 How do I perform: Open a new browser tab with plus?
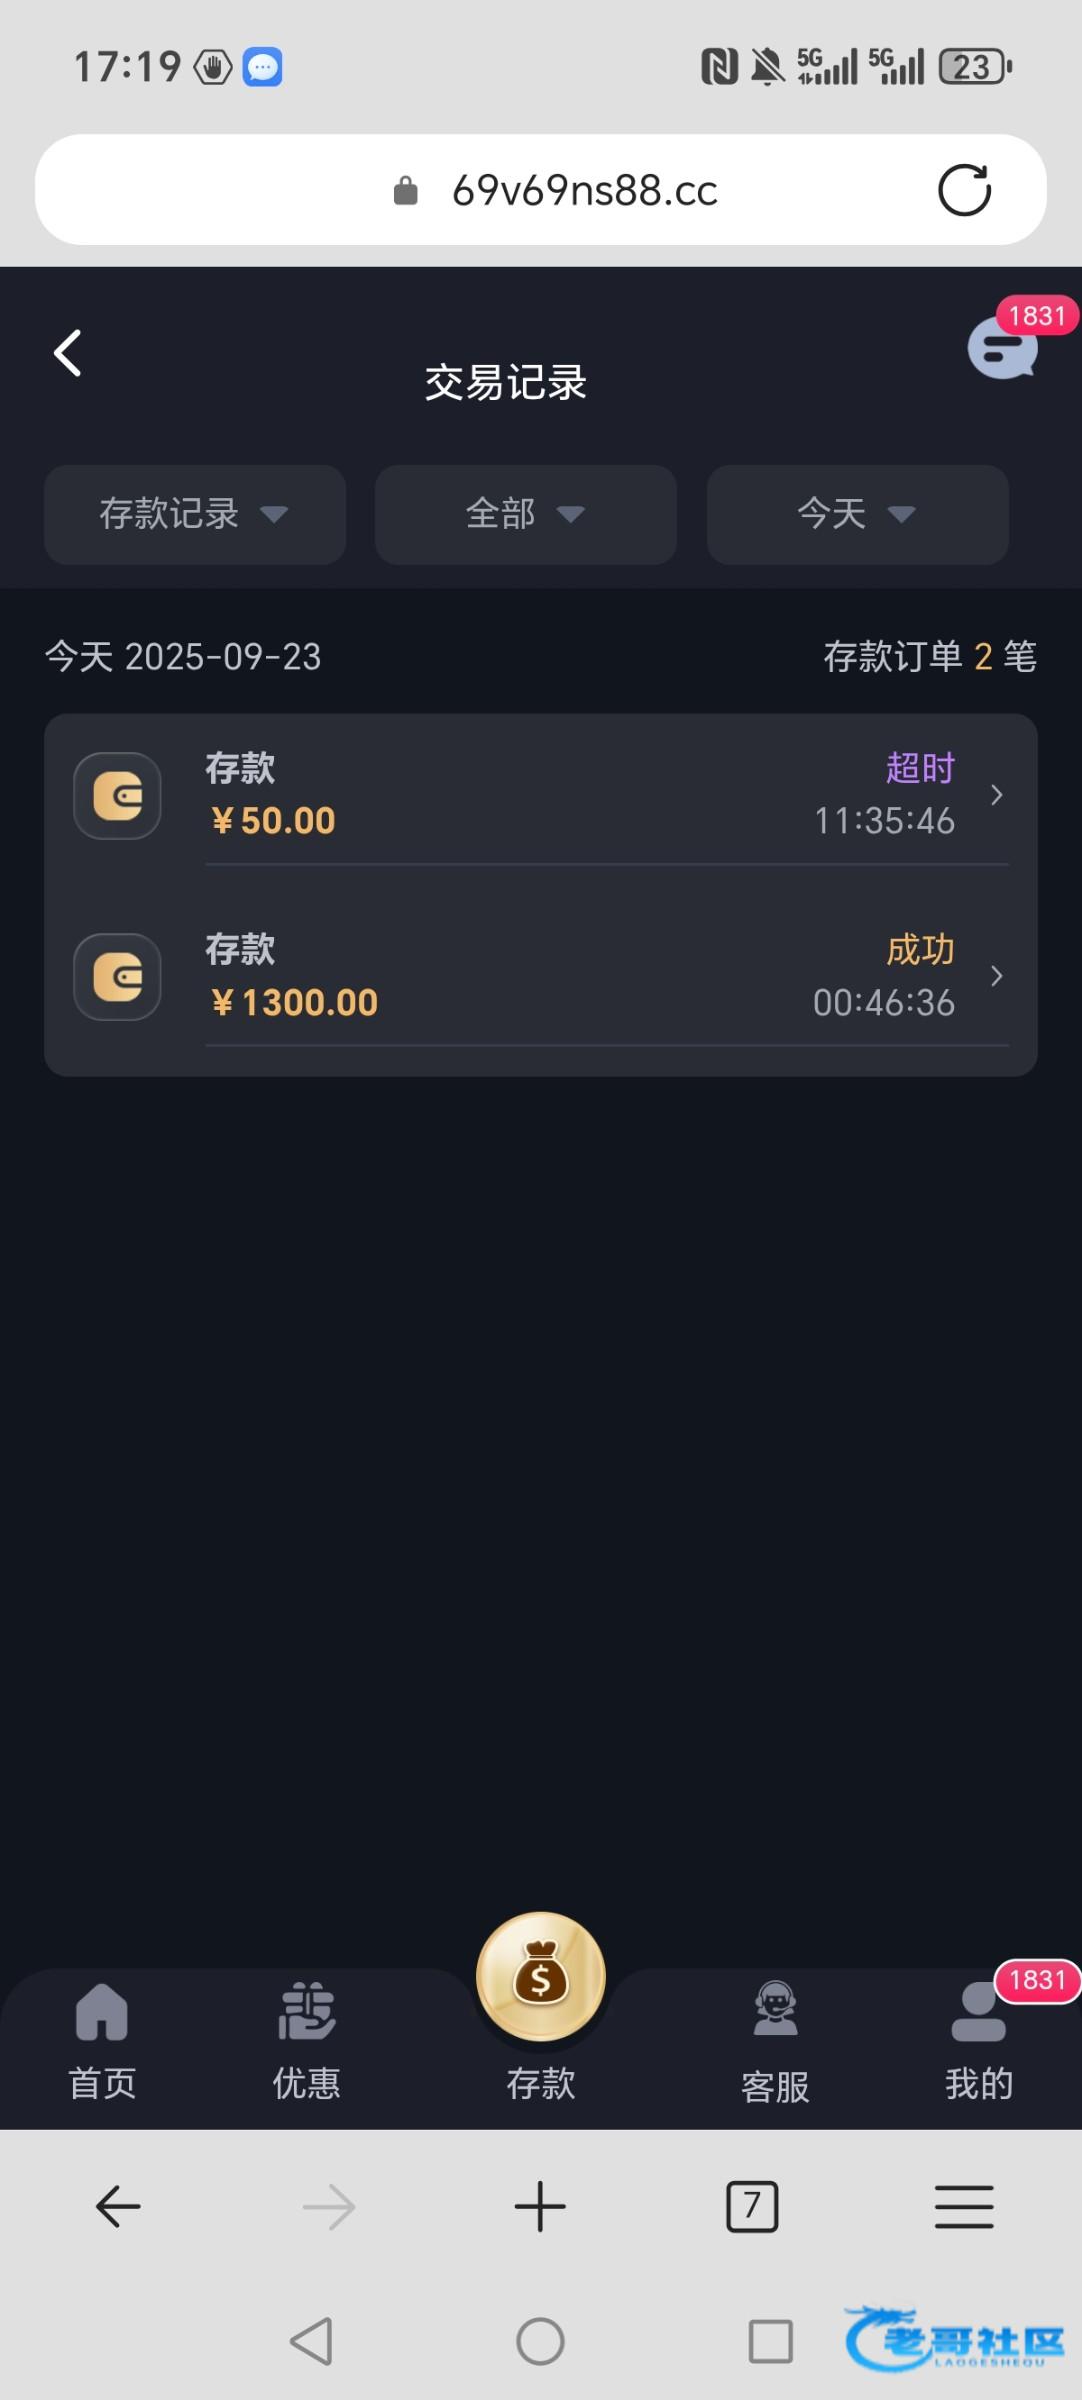pos(540,2207)
